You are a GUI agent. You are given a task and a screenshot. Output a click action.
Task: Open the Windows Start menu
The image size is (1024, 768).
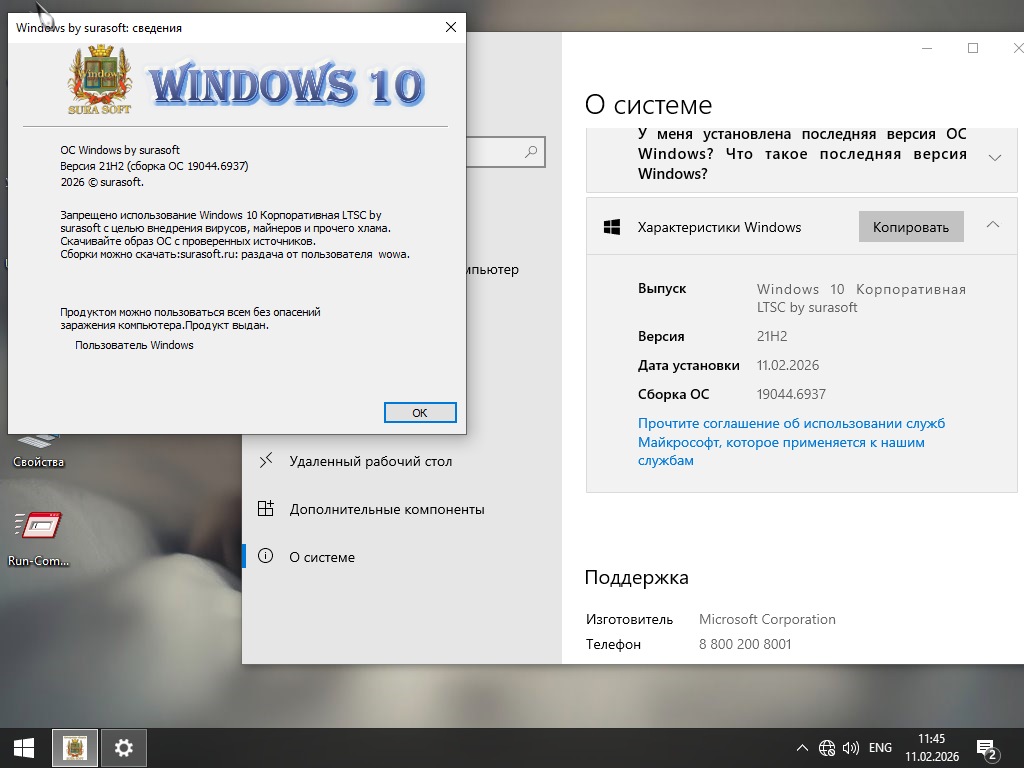[x=24, y=748]
